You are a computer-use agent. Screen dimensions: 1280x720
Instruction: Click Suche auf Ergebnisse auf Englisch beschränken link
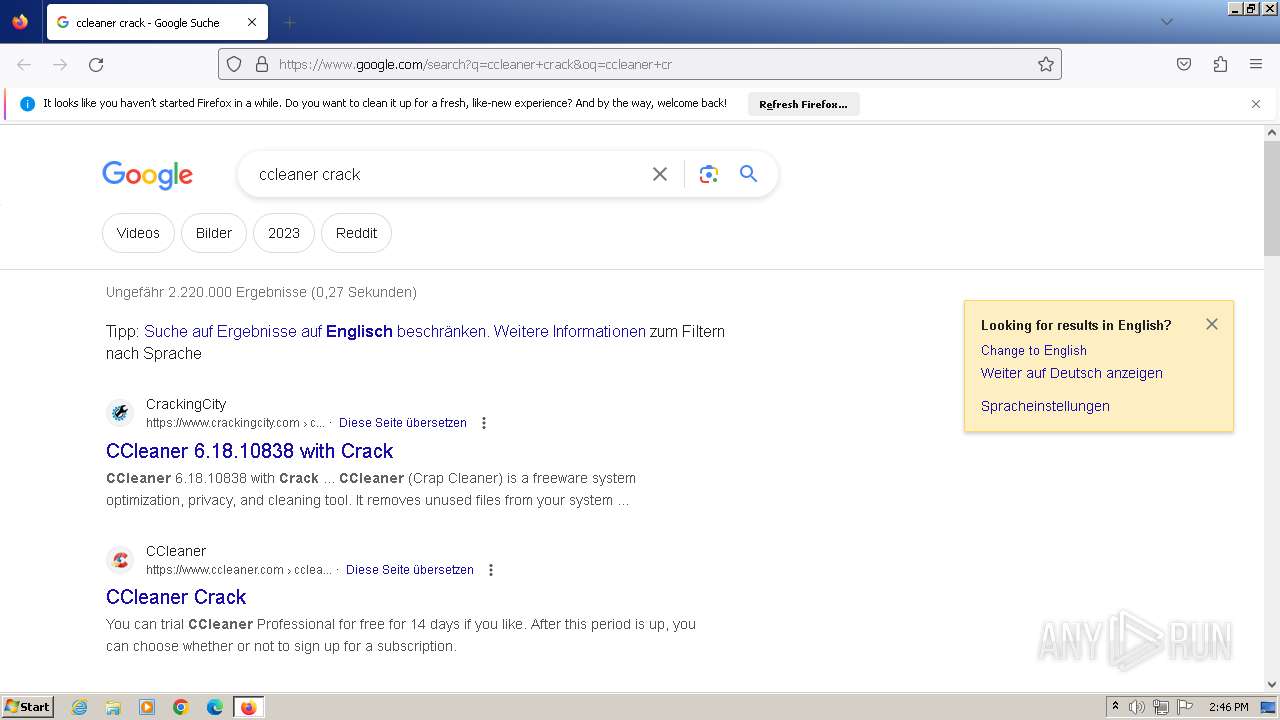point(316,331)
